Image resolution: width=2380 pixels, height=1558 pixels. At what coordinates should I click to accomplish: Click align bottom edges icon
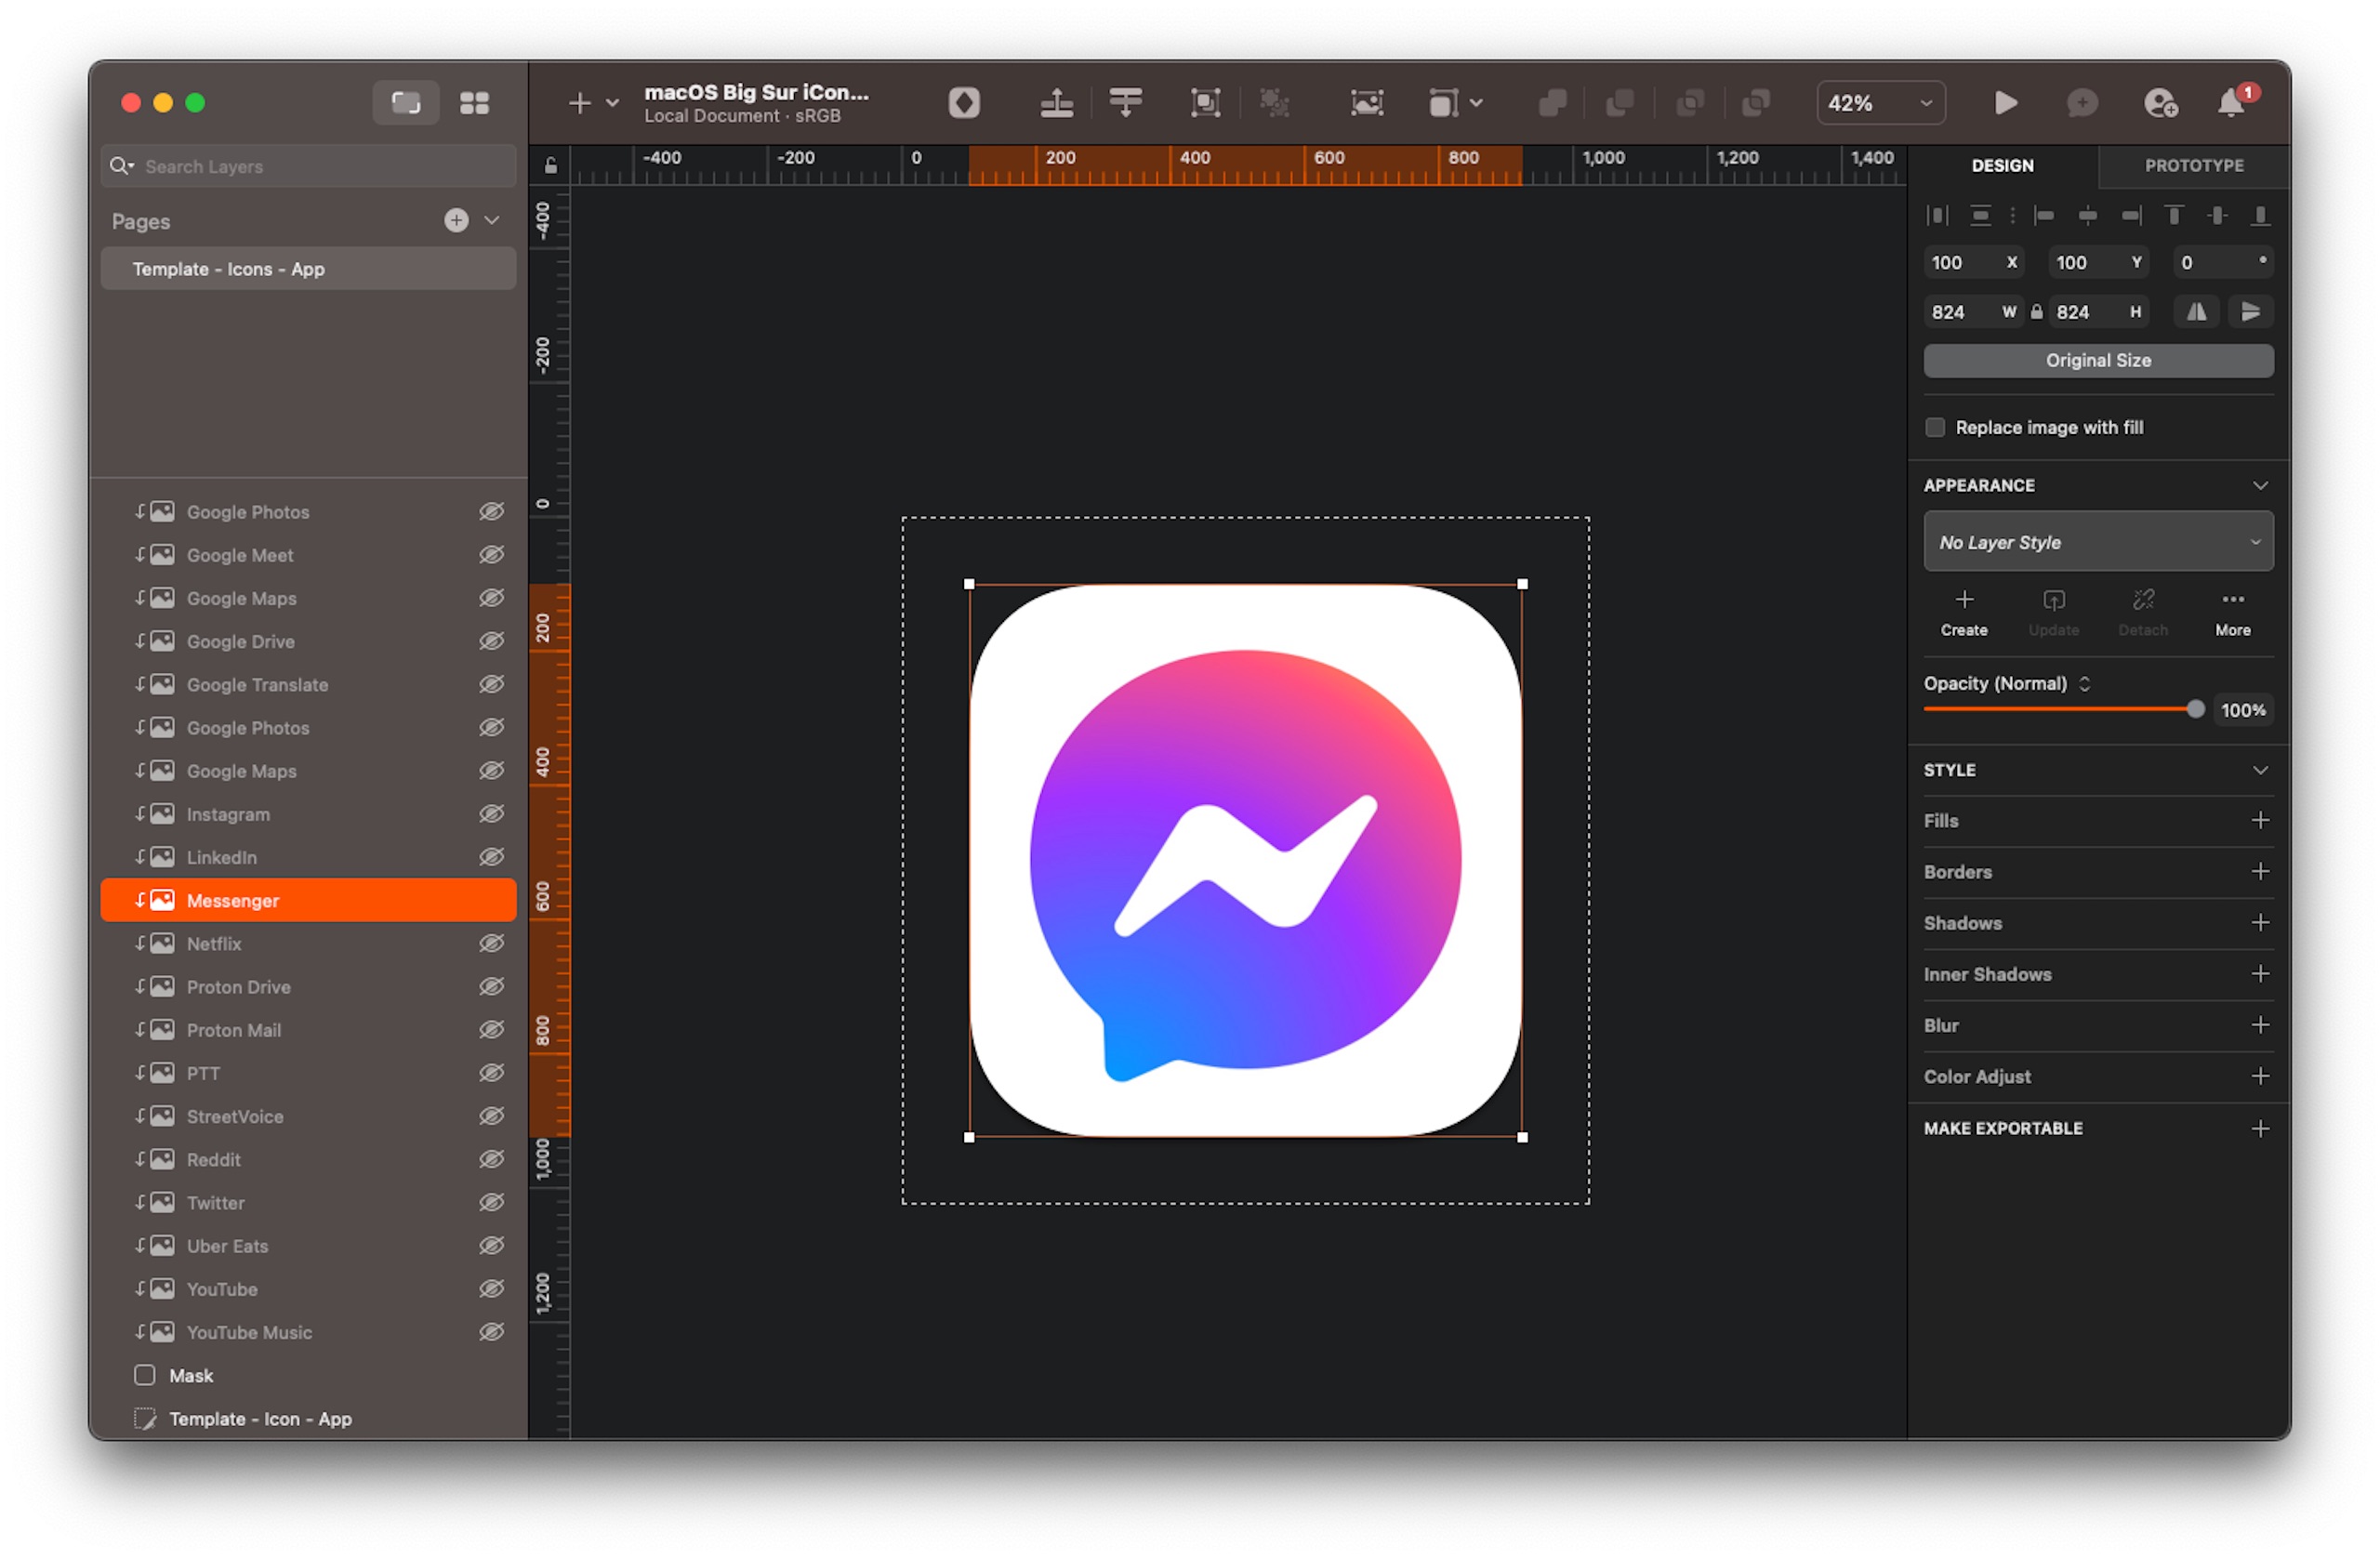click(x=2259, y=216)
